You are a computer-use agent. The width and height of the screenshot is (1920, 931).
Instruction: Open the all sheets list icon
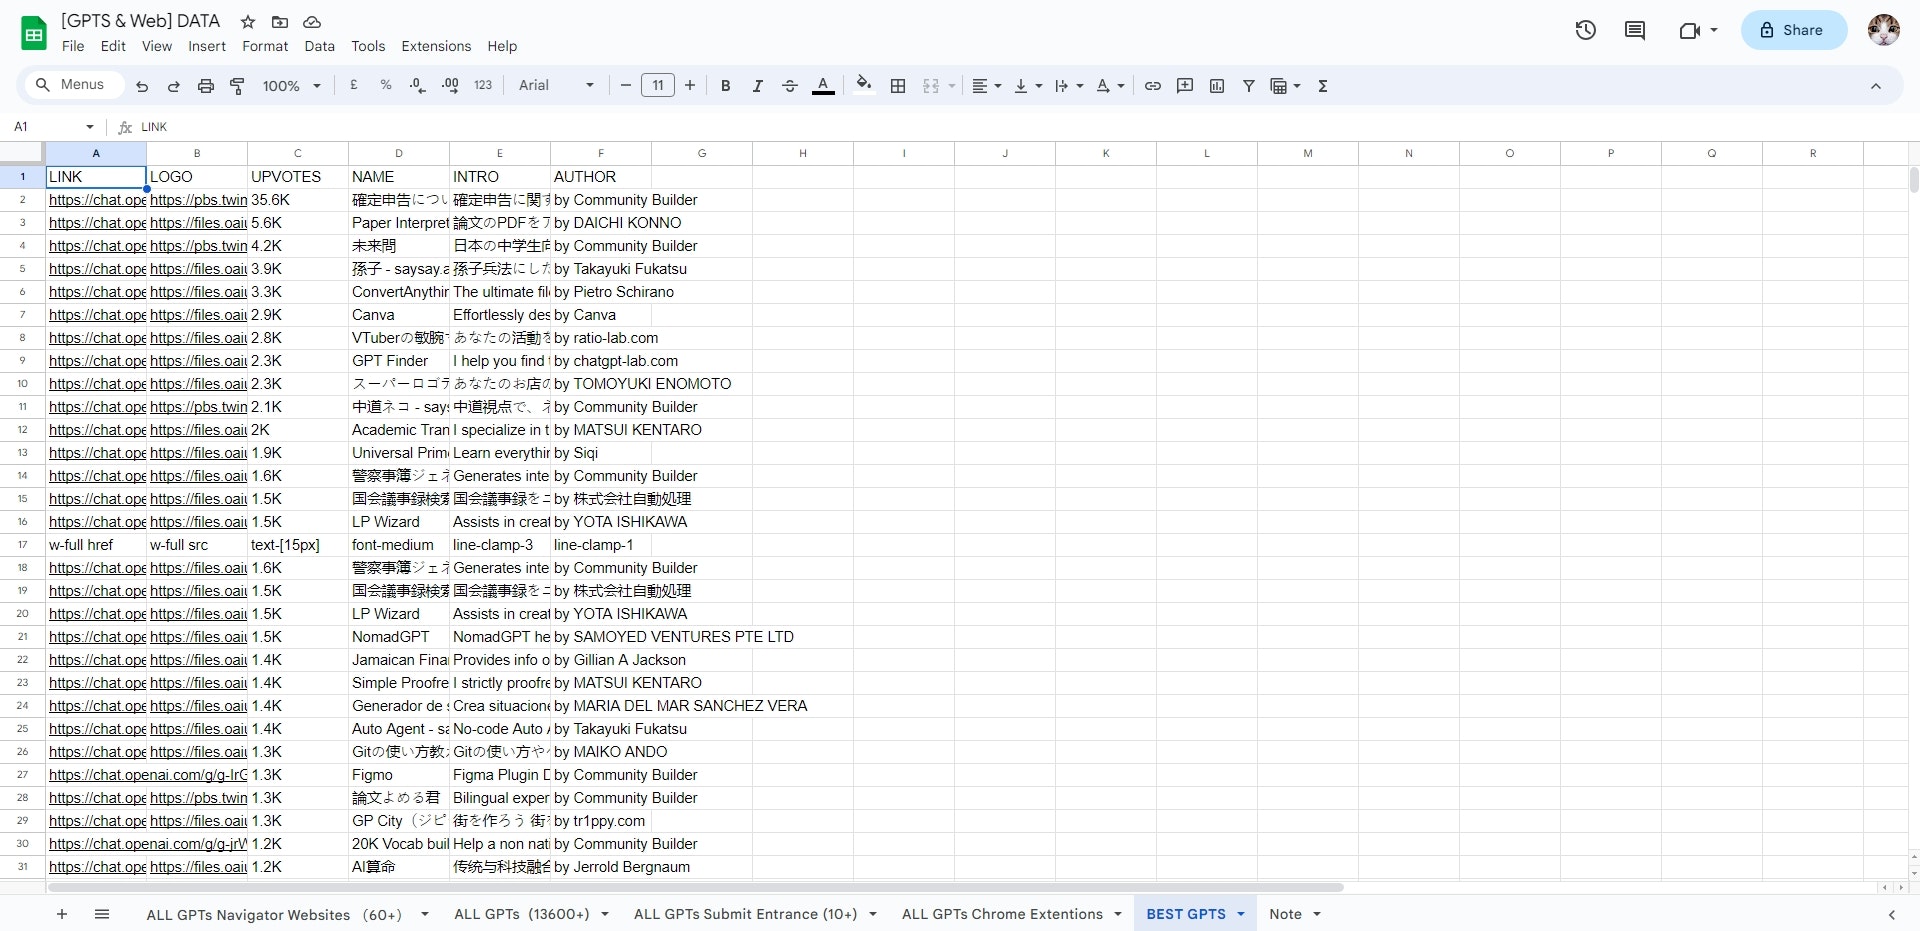pos(102,914)
